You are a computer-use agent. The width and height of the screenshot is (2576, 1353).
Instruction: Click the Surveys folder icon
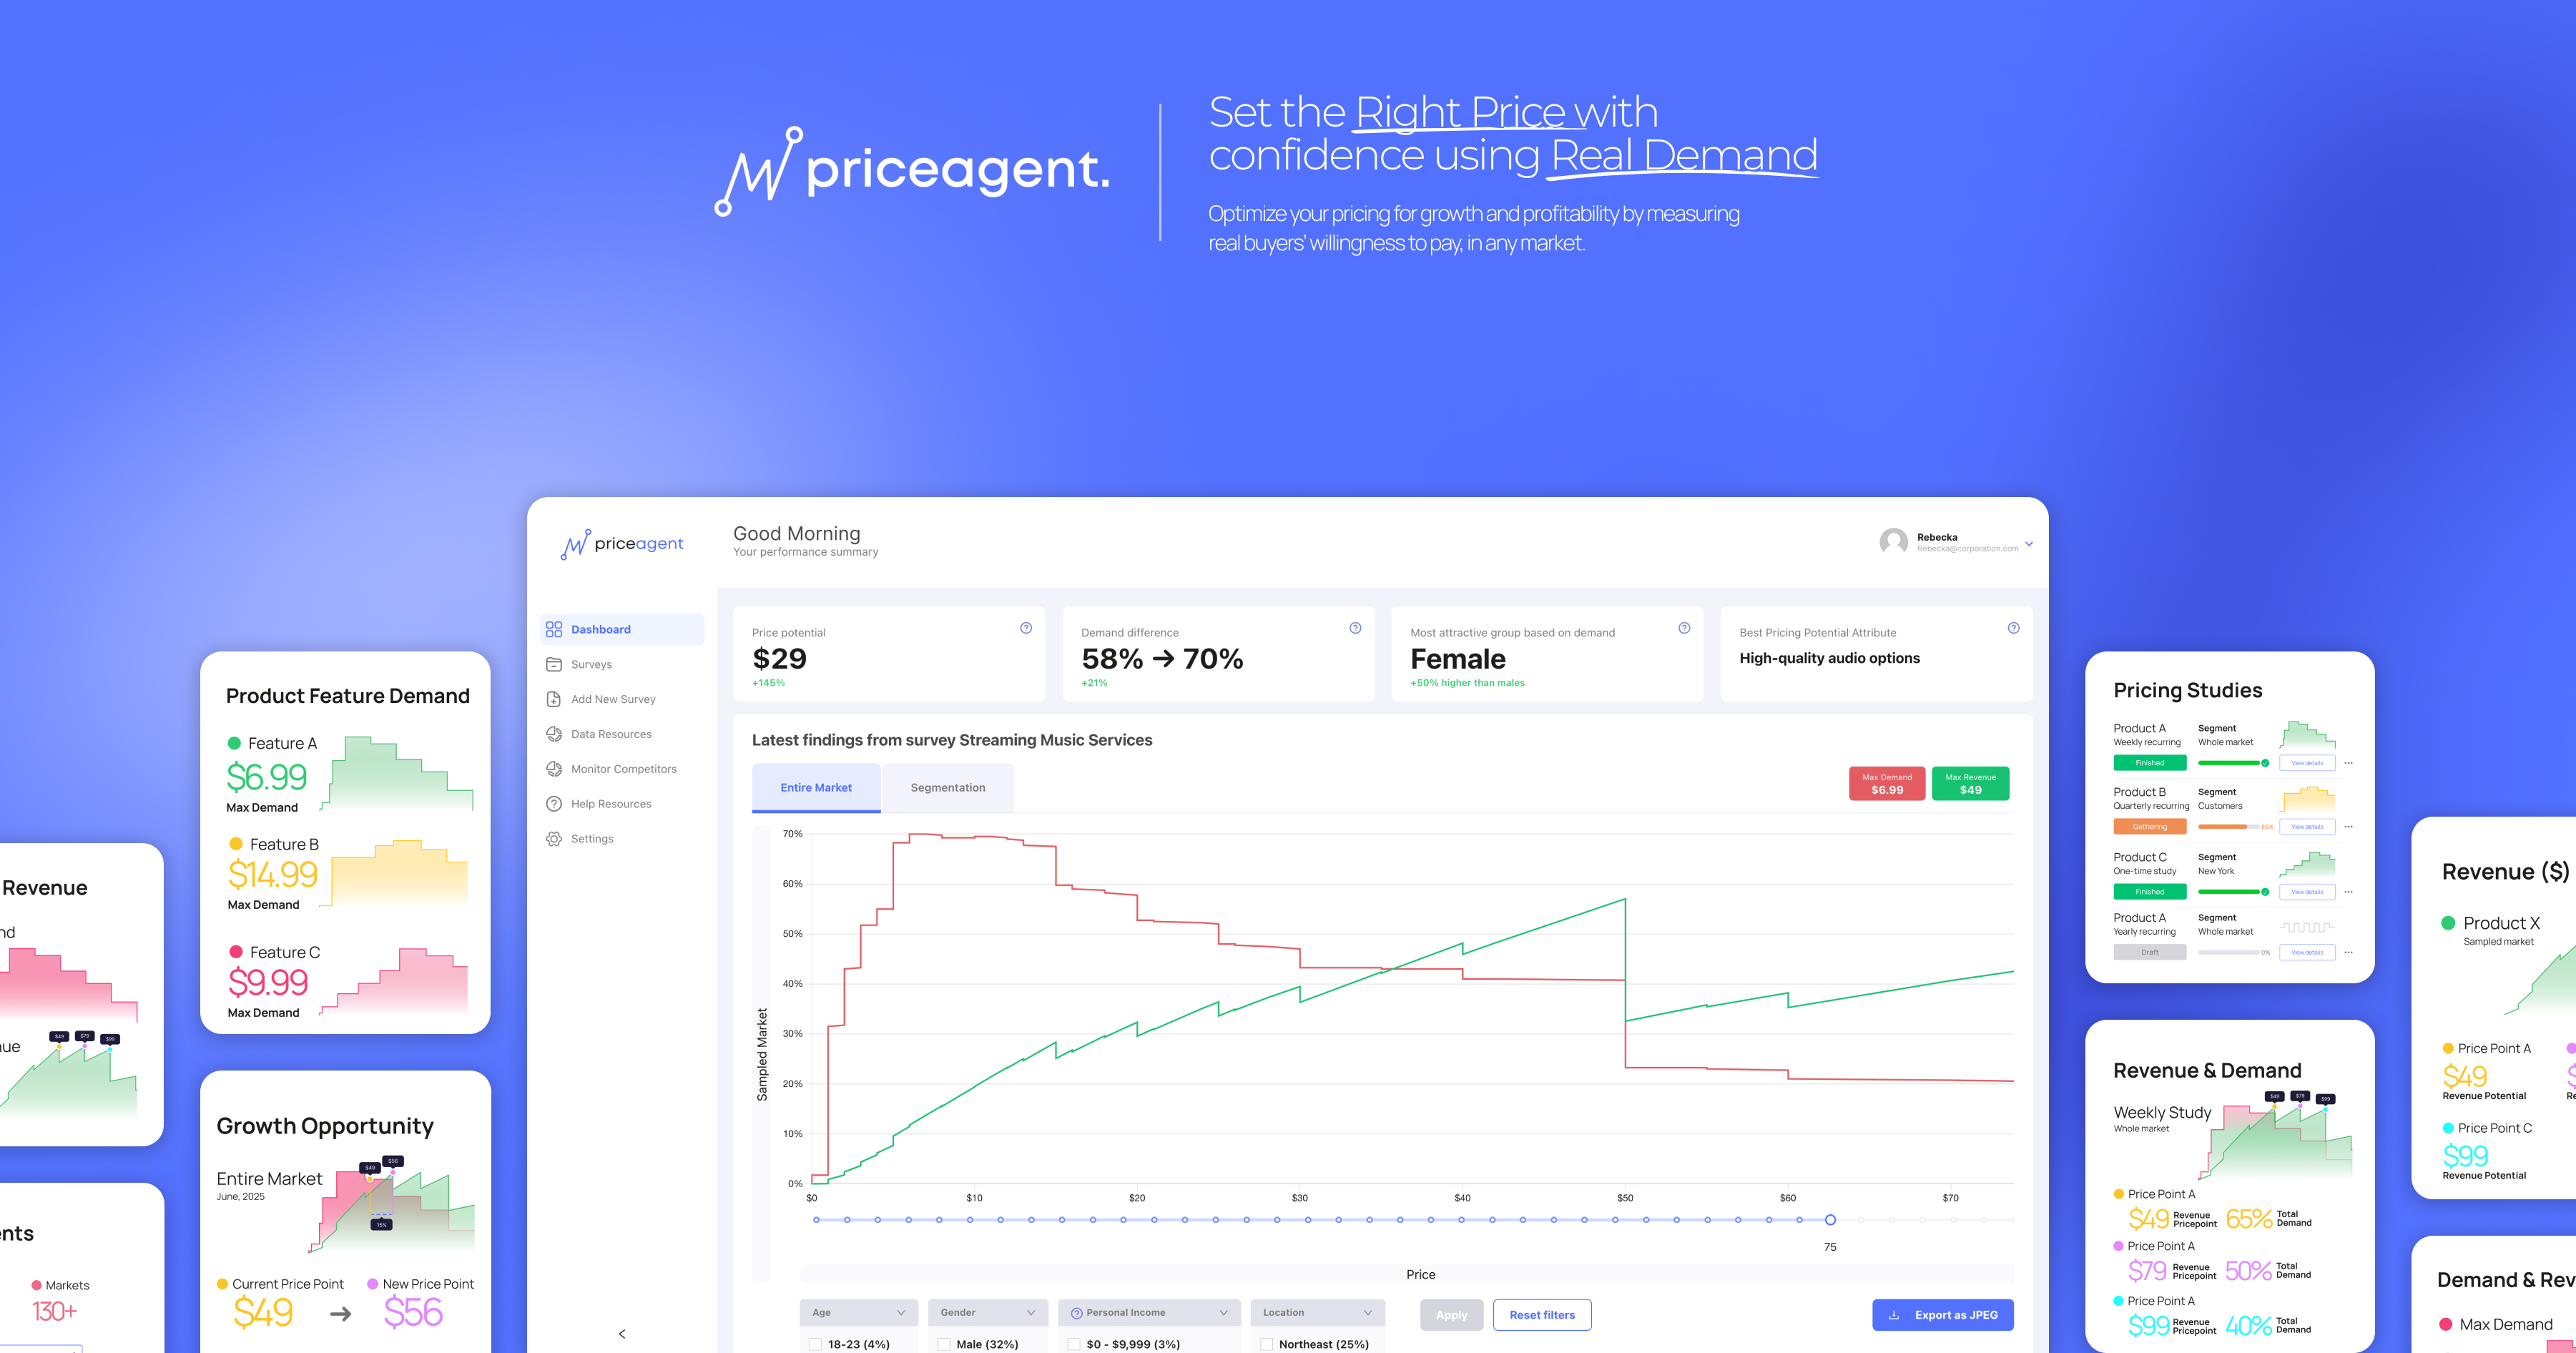[554, 664]
